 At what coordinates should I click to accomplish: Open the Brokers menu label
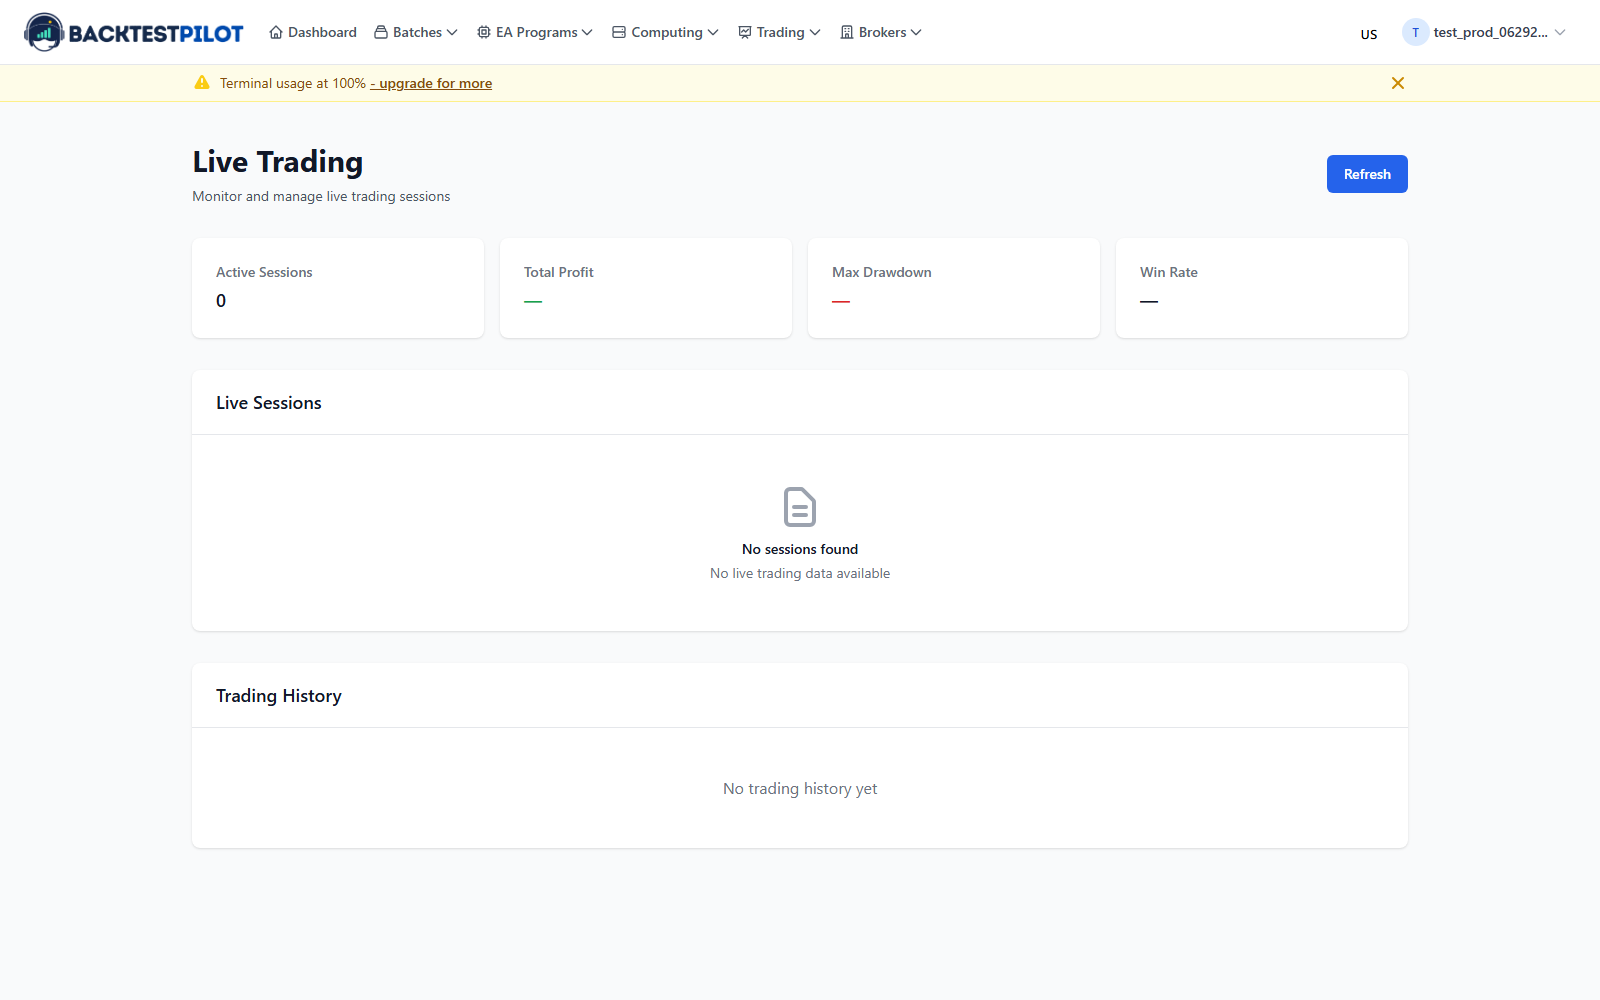click(883, 32)
